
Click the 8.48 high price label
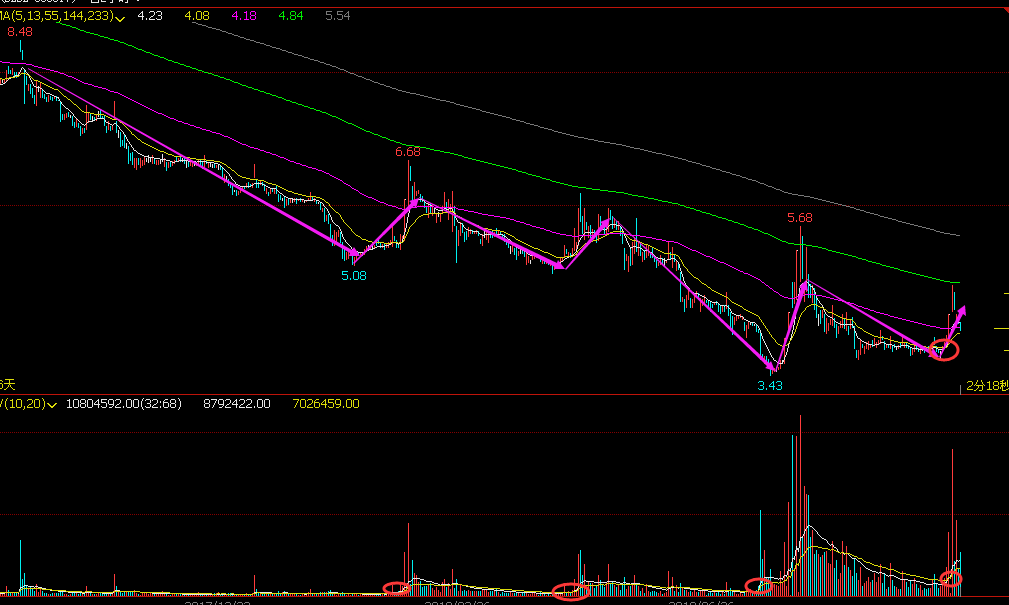[x=20, y=32]
